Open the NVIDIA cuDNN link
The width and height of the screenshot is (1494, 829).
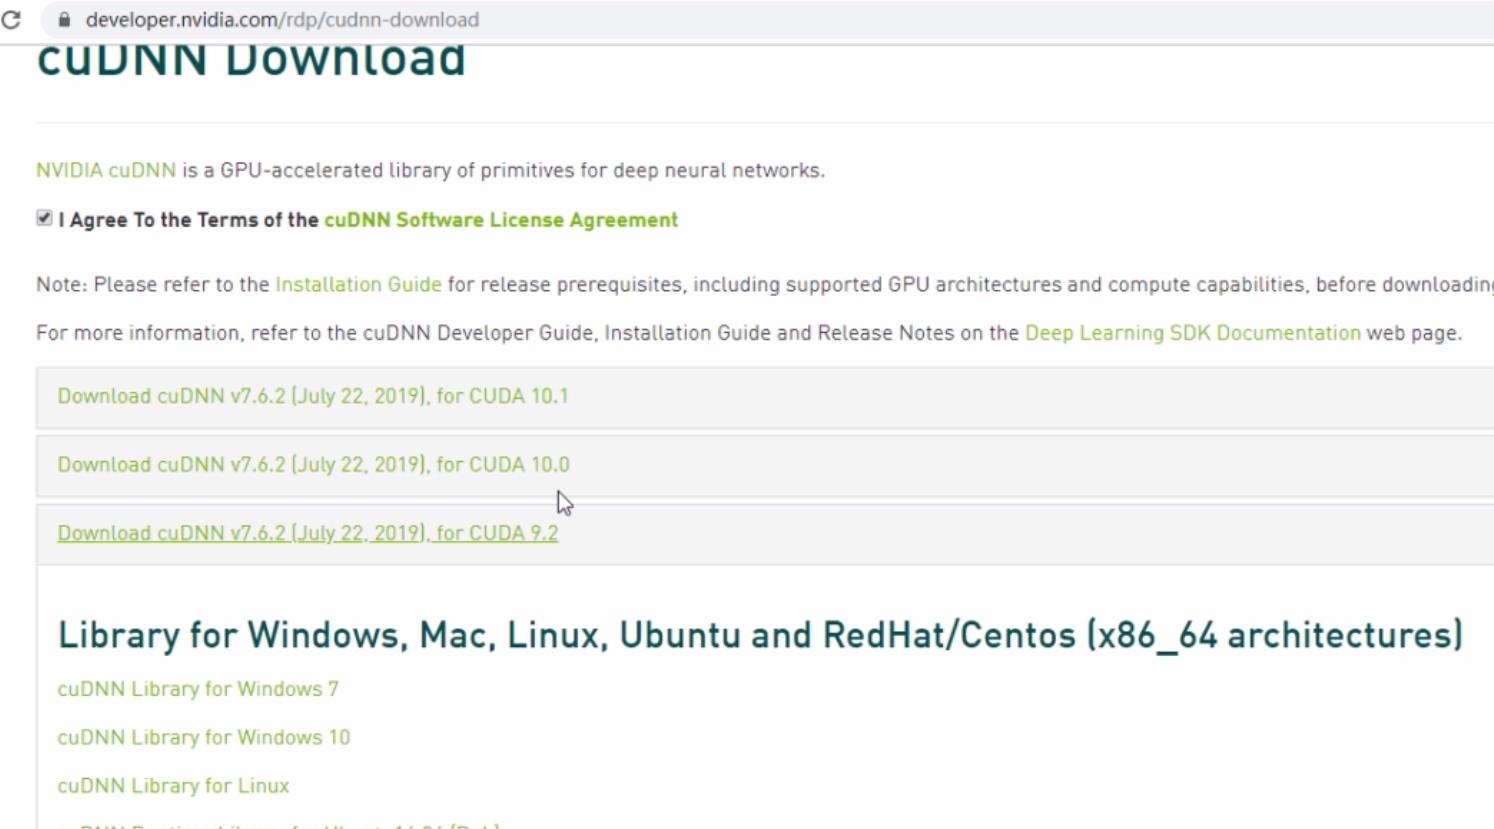(106, 170)
